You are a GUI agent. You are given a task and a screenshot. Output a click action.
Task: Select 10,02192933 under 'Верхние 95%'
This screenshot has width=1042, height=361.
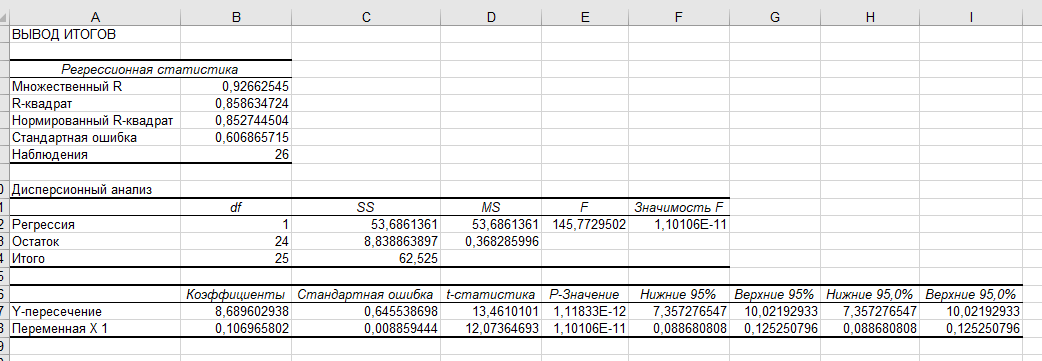[x=775, y=311]
